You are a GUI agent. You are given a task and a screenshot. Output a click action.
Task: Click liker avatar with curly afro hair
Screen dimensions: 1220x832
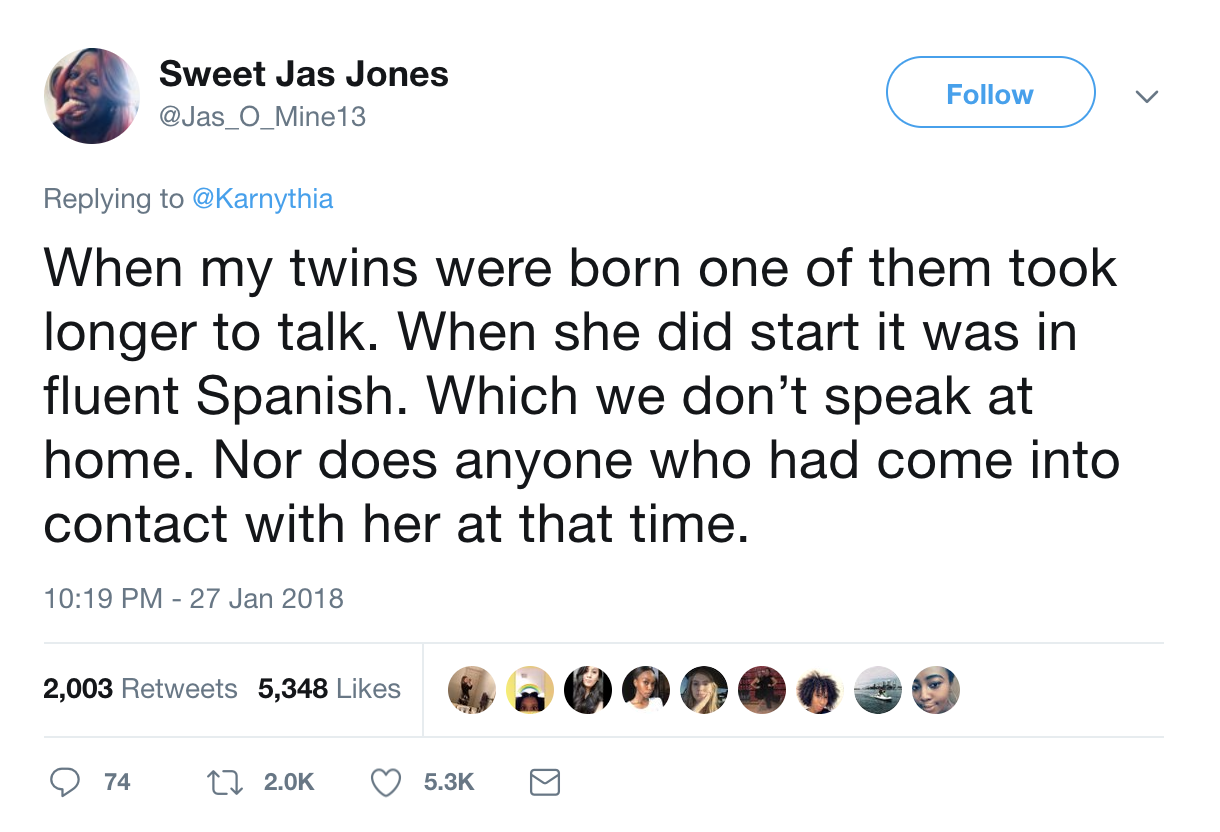point(821,690)
